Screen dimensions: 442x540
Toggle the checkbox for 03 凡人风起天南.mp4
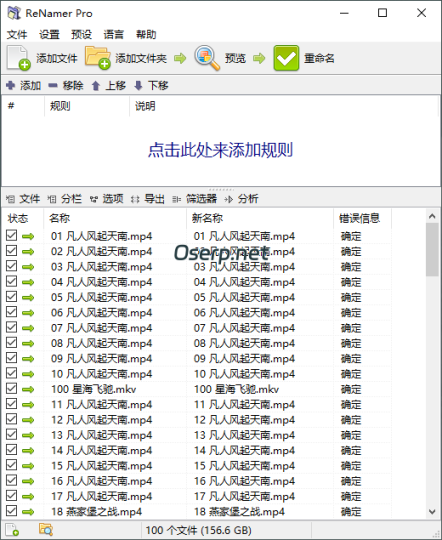click(x=11, y=266)
